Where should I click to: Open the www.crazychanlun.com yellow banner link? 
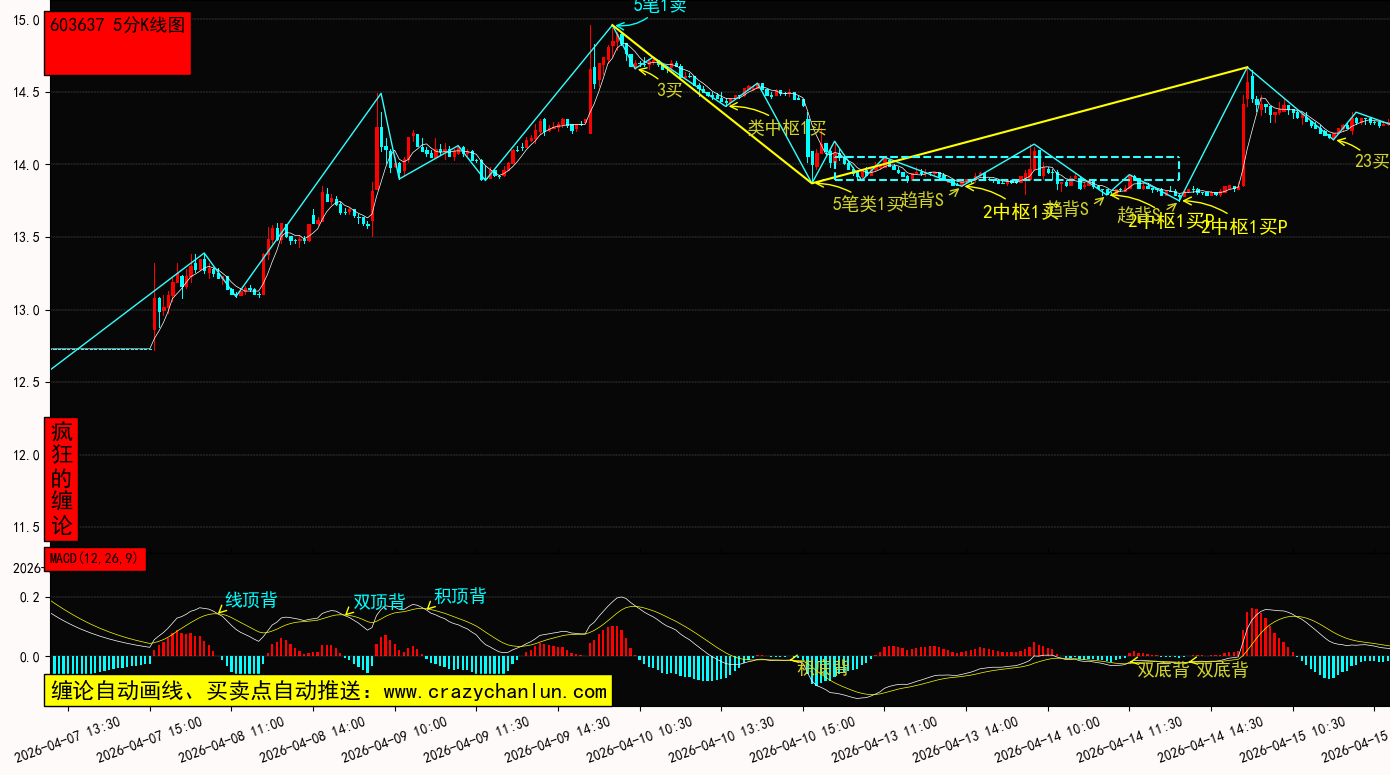coord(327,691)
